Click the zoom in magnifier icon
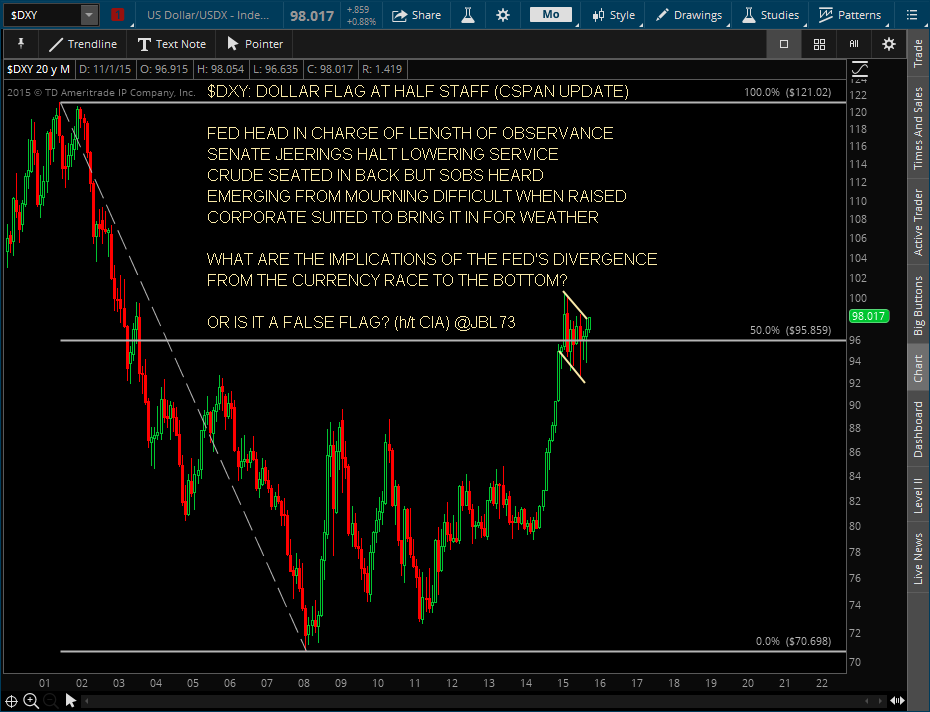Image resolution: width=930 pixels, height=712 pixels. click(31, 701)
